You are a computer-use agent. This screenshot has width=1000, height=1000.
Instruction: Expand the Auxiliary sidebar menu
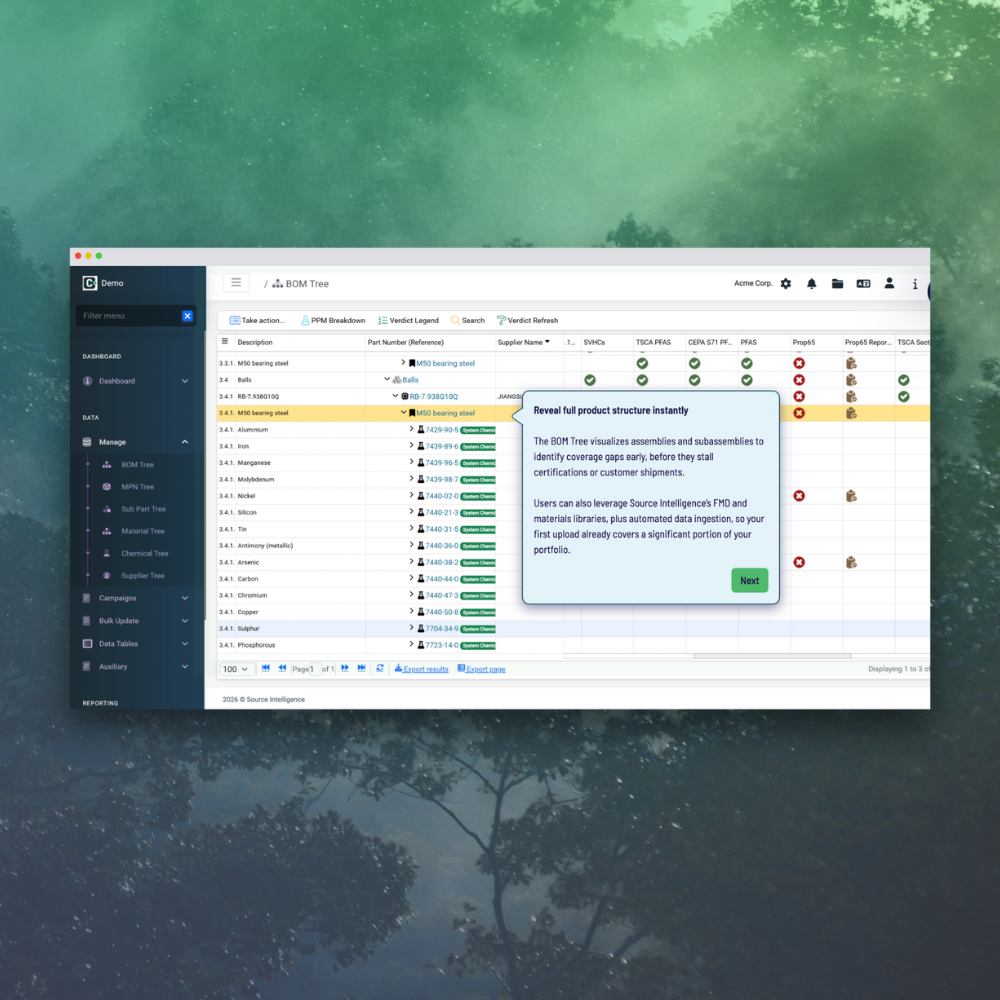[x=185, y=666]
